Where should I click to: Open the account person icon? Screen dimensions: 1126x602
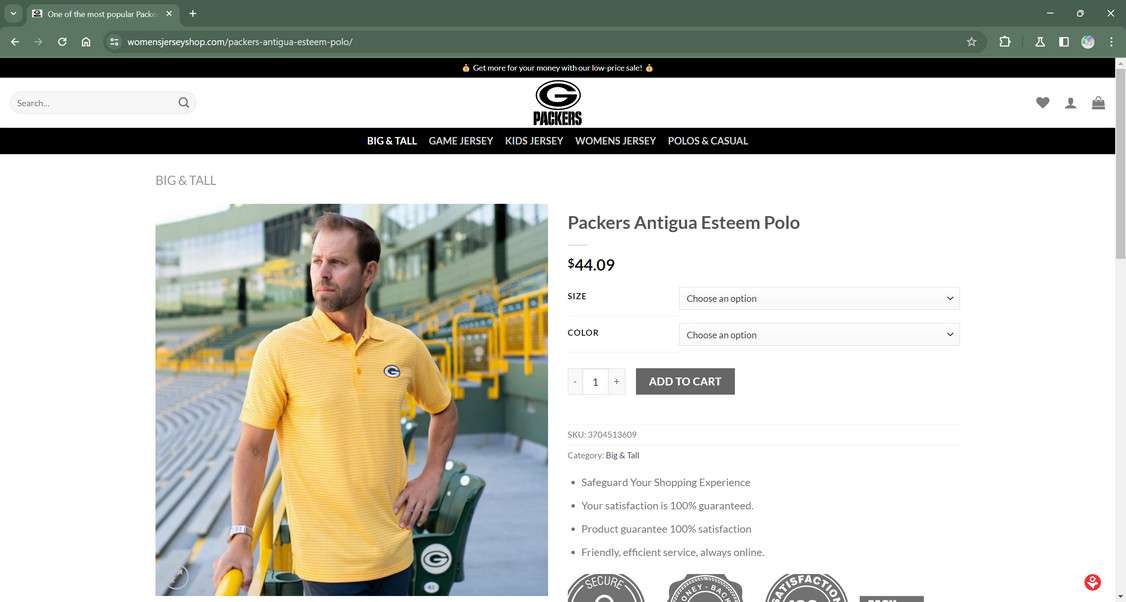click(x=1071, y=103)
